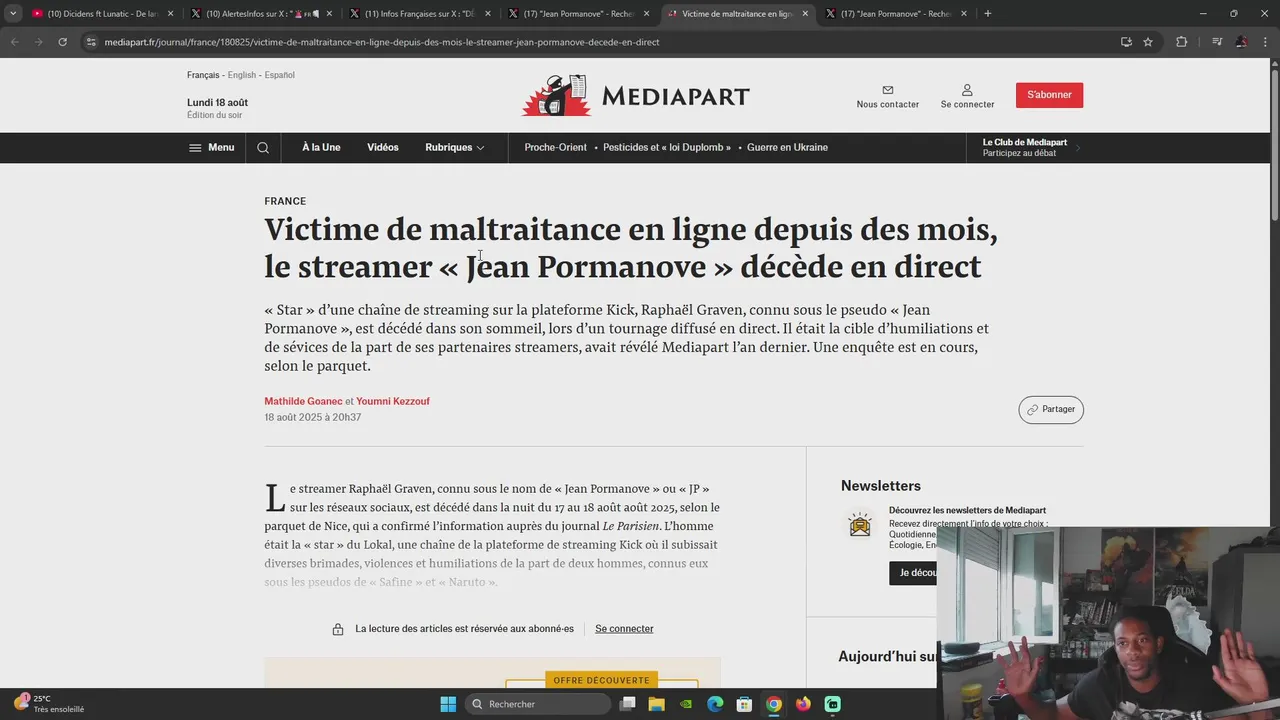Click the Partager share button

coord(1051,409)
